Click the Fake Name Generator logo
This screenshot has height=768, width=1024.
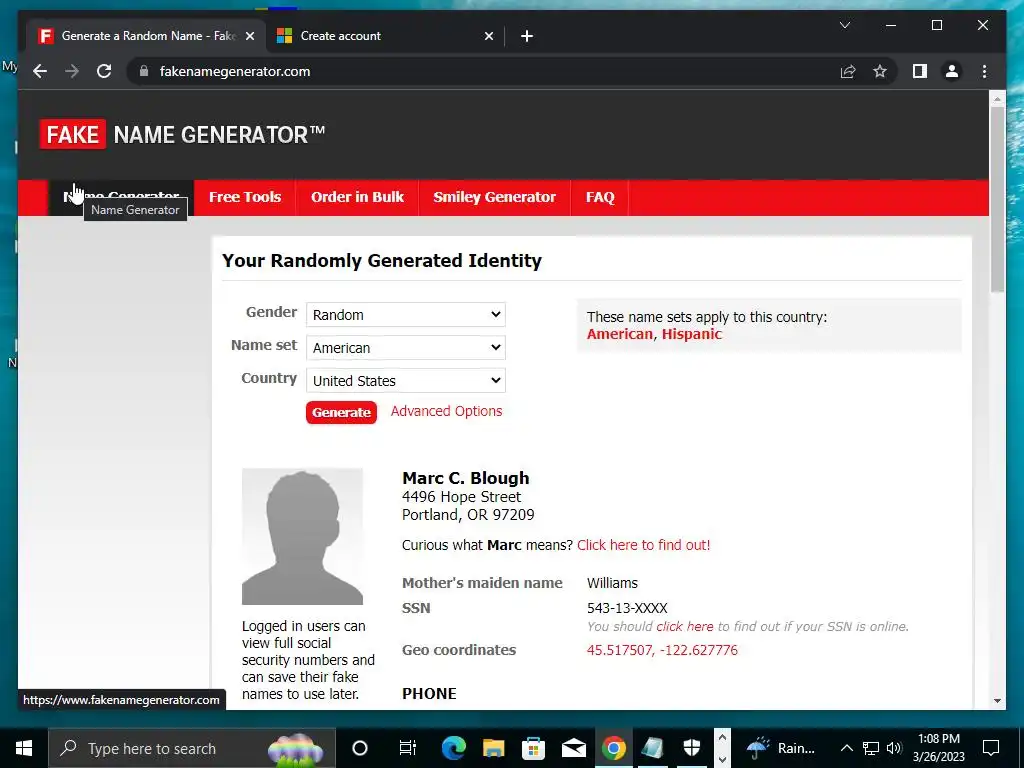(182, 135)
